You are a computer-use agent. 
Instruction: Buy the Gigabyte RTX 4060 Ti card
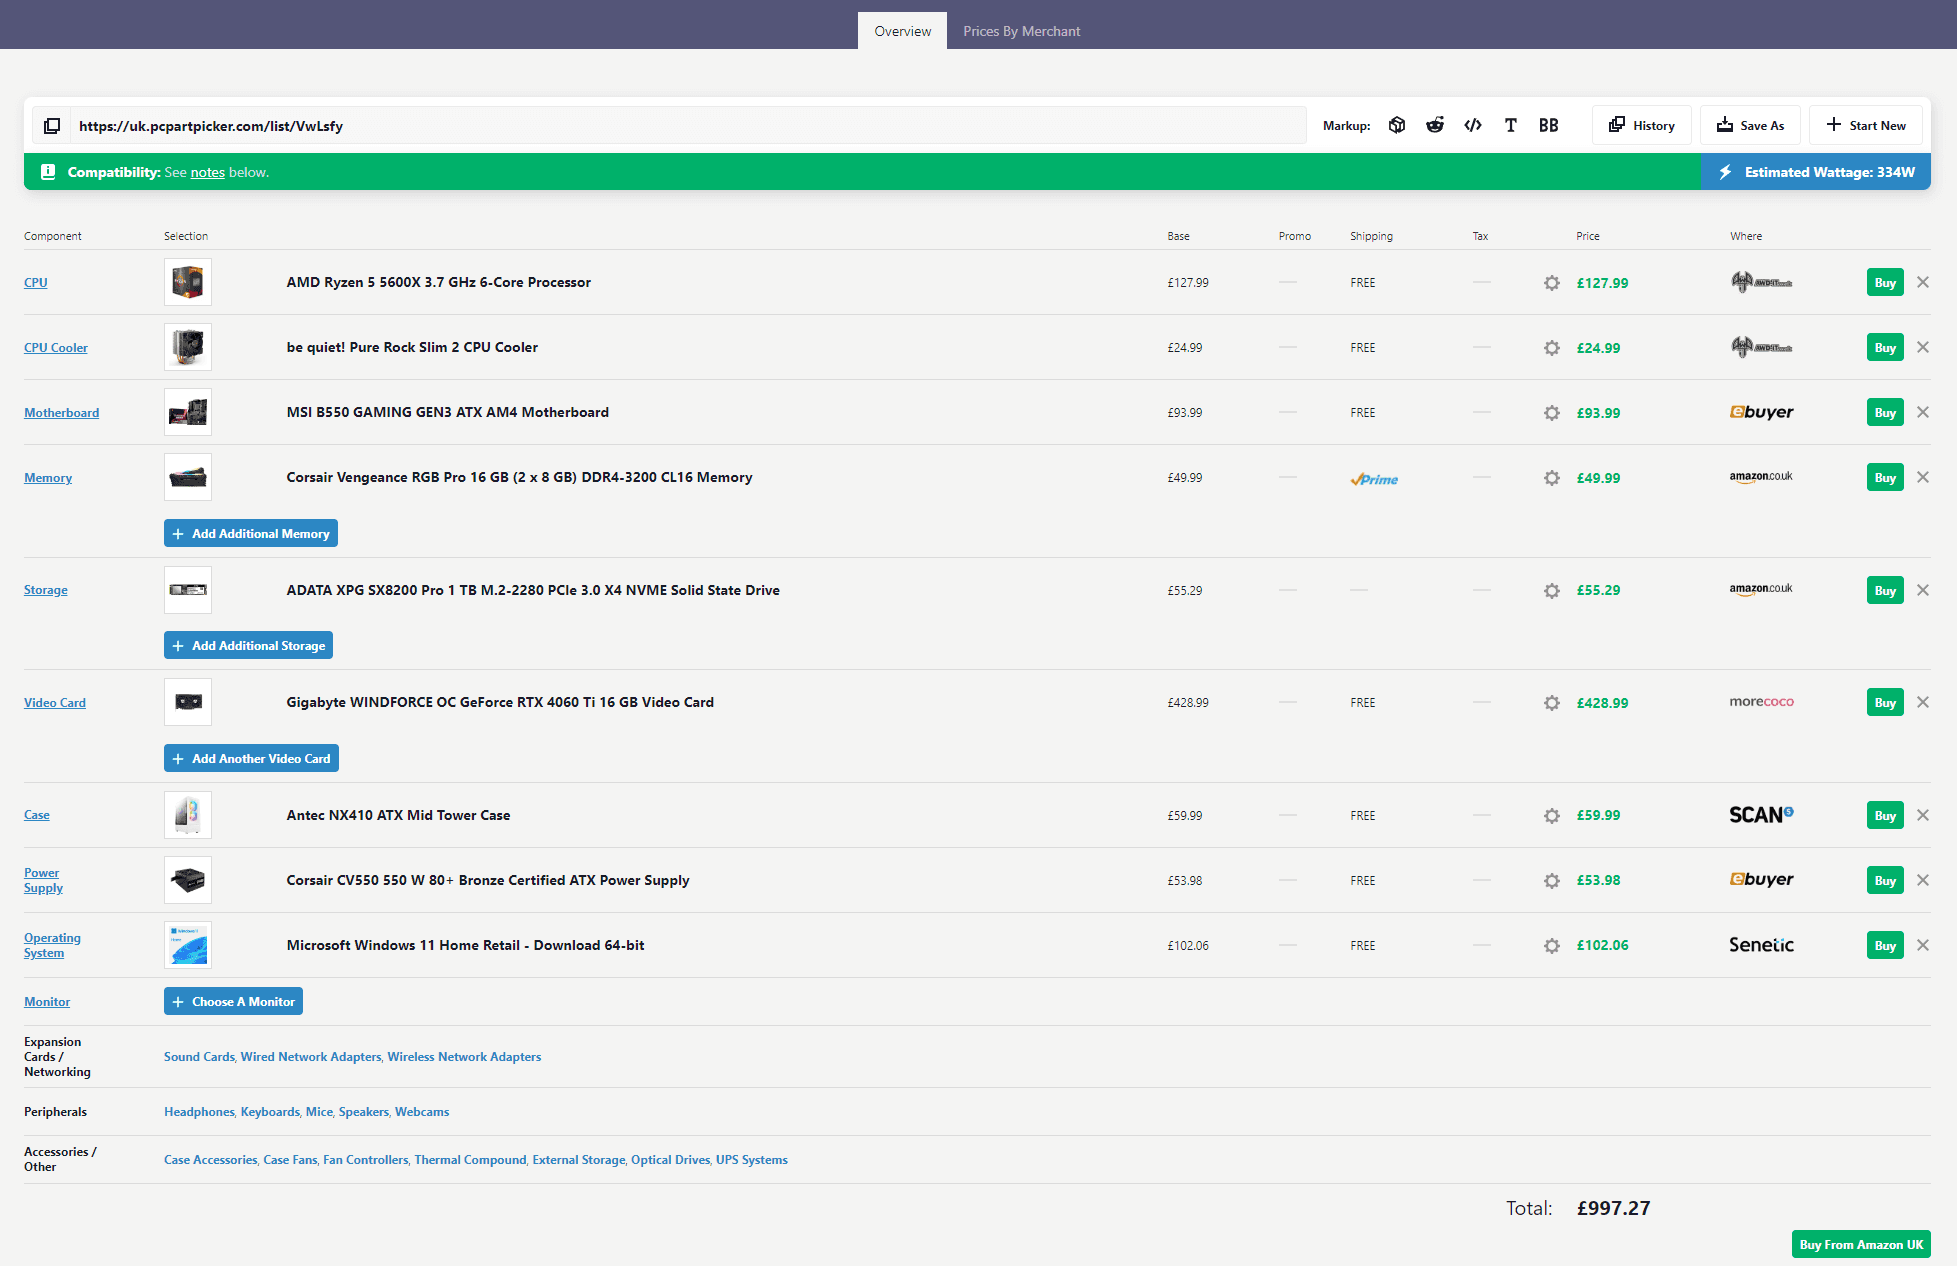[1885, 702]
